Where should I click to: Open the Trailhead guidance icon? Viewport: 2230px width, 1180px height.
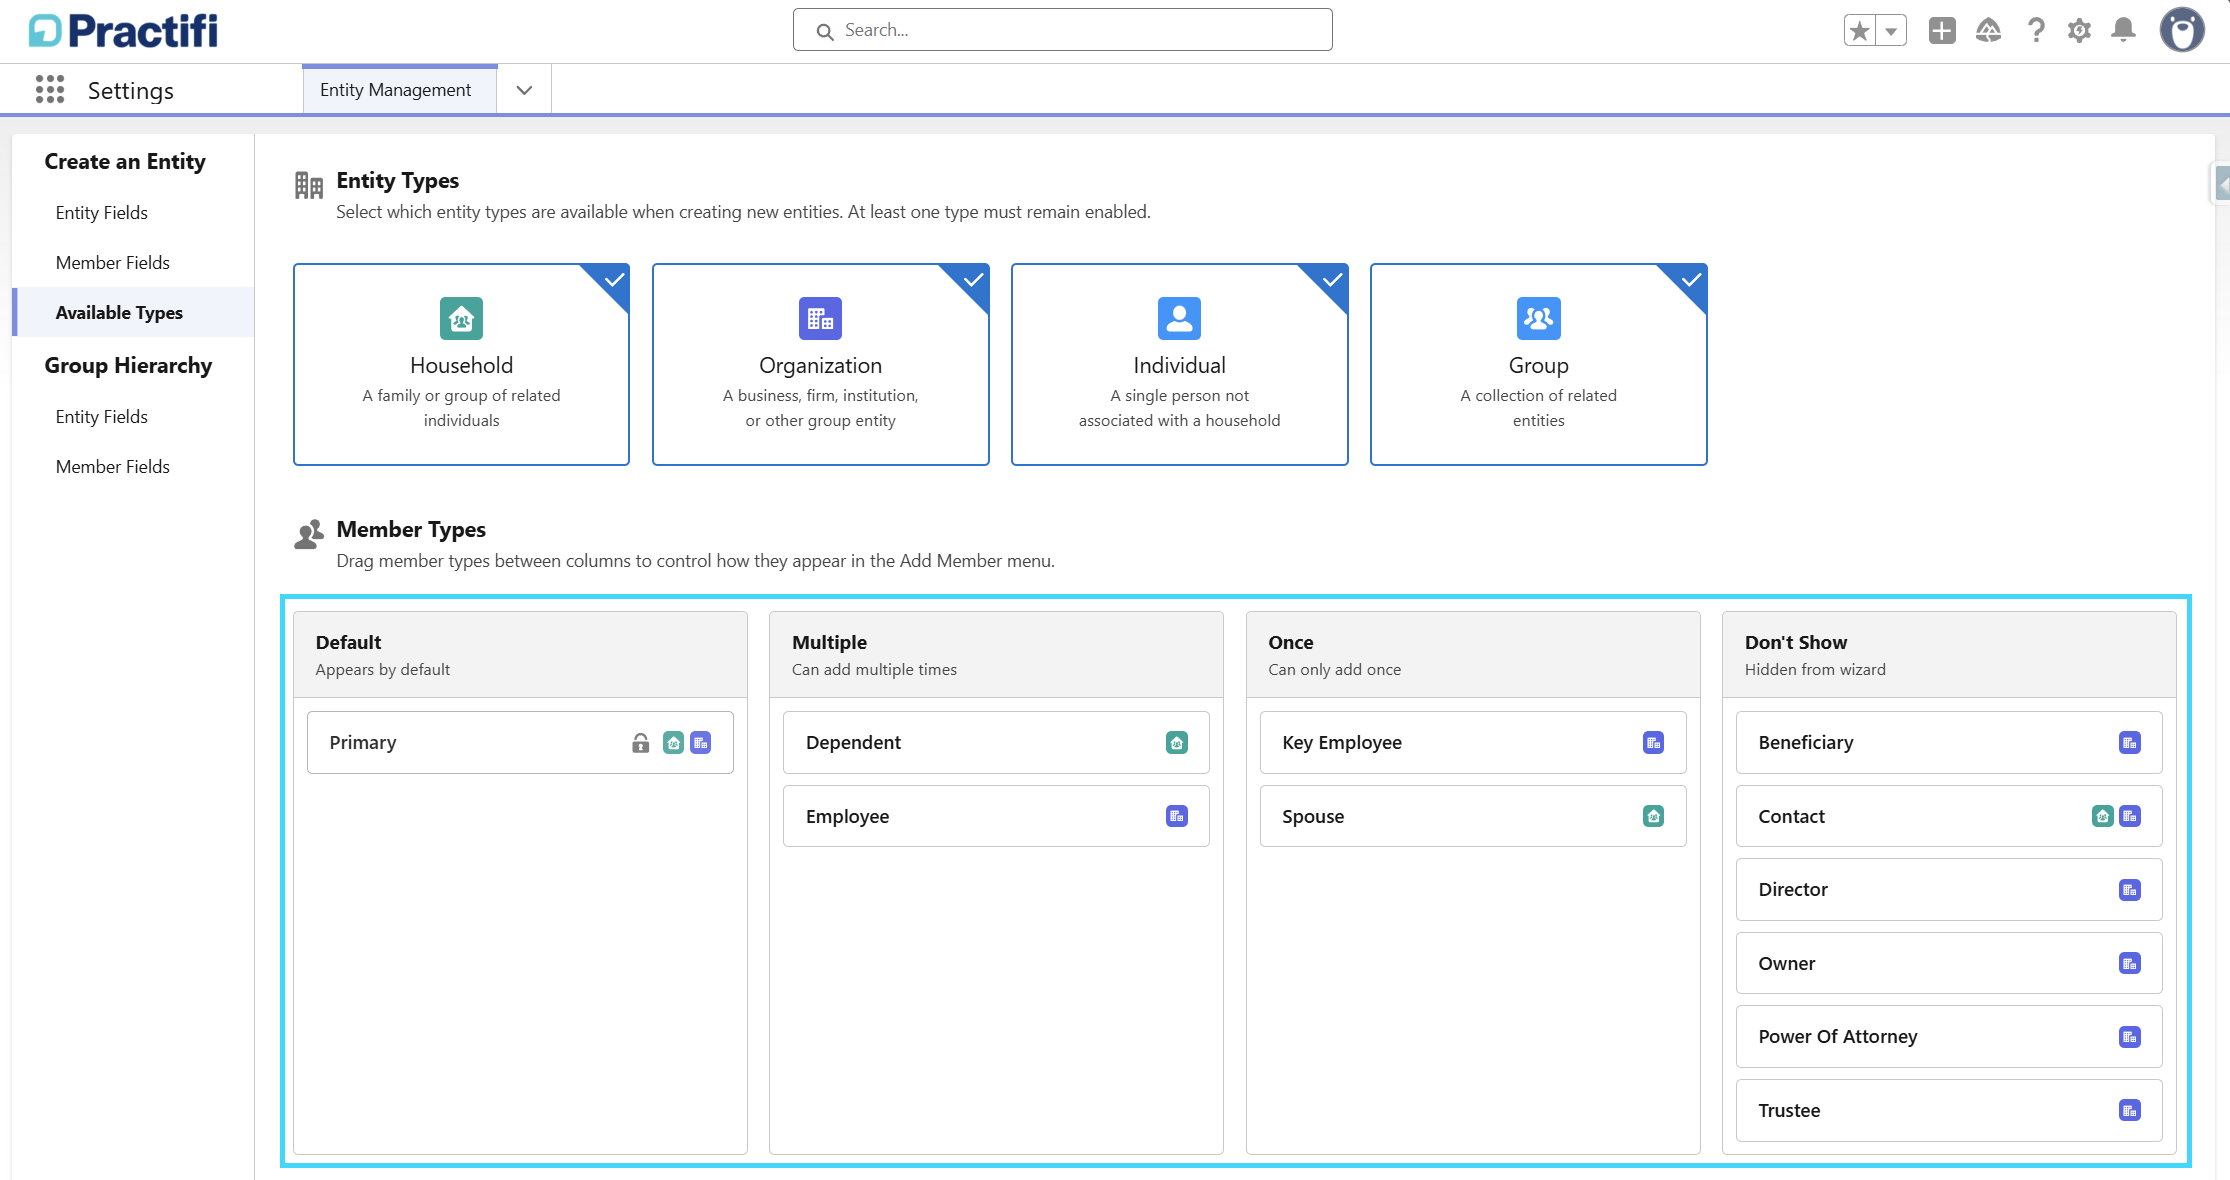(x=1988, y=31)
